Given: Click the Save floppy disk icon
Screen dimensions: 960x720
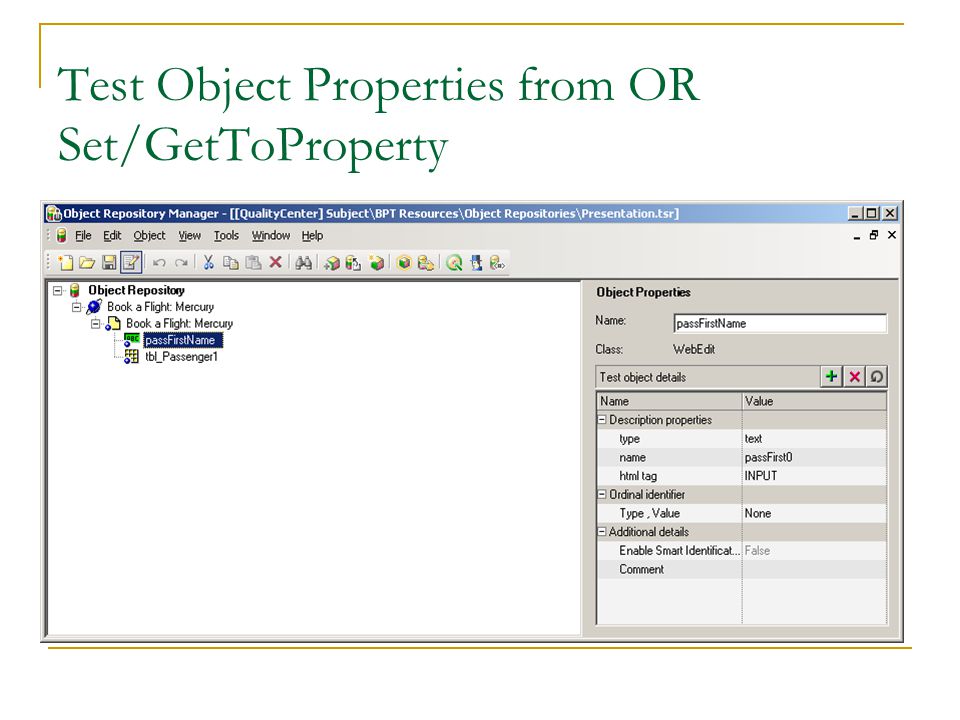Looking at the screenshot, I should [109, 263].
